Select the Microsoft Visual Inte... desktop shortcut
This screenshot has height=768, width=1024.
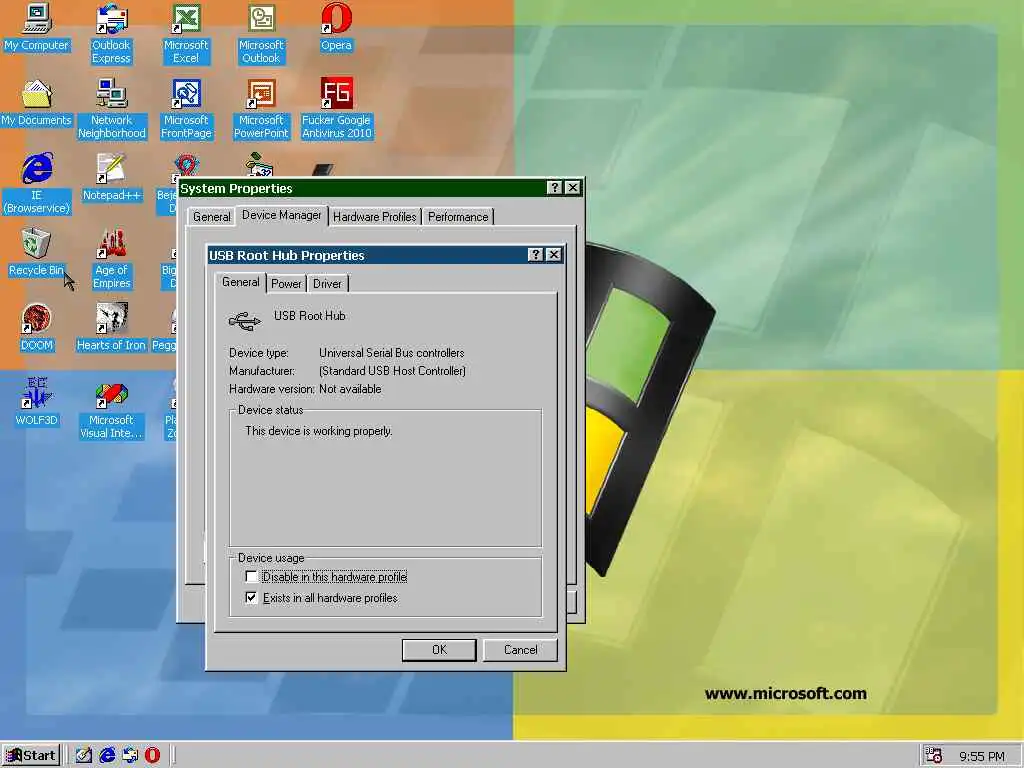coord(111,409)
